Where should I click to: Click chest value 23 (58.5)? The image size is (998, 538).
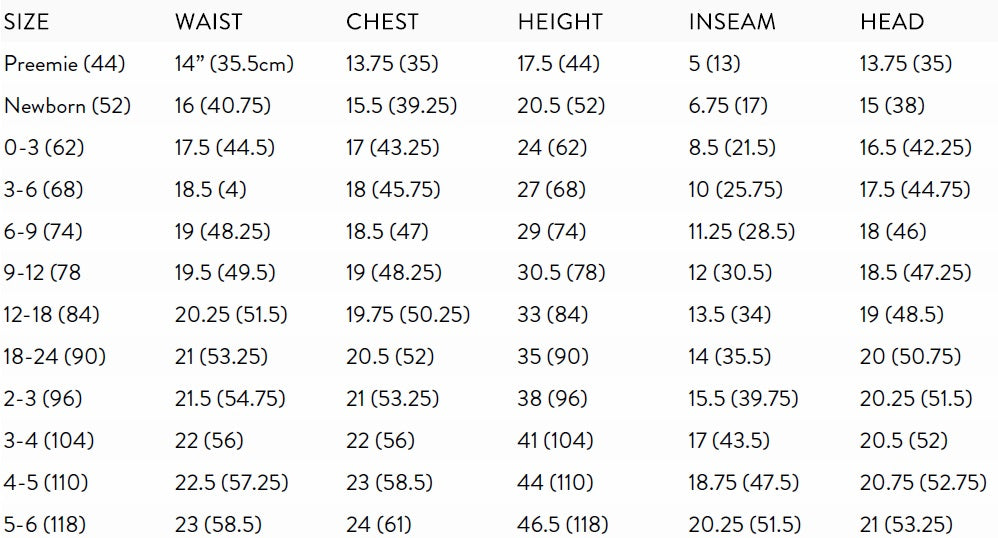pos(389,483)
